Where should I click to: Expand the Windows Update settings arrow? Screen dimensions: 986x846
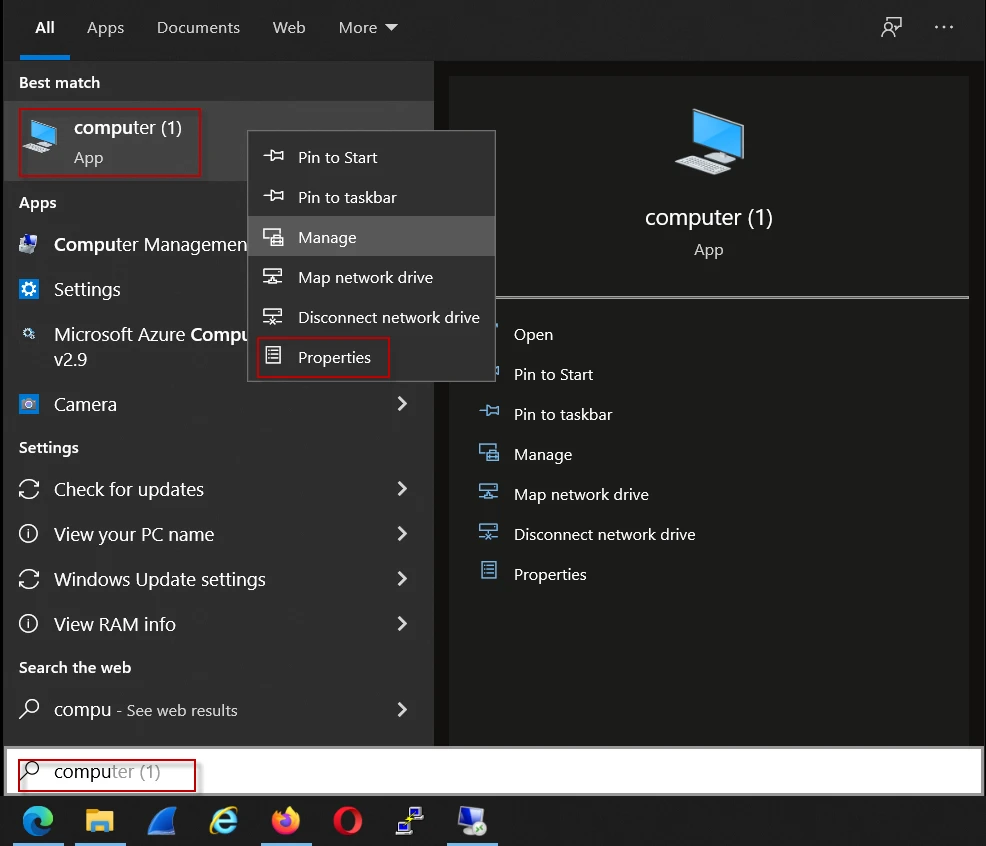coord(402,579)
